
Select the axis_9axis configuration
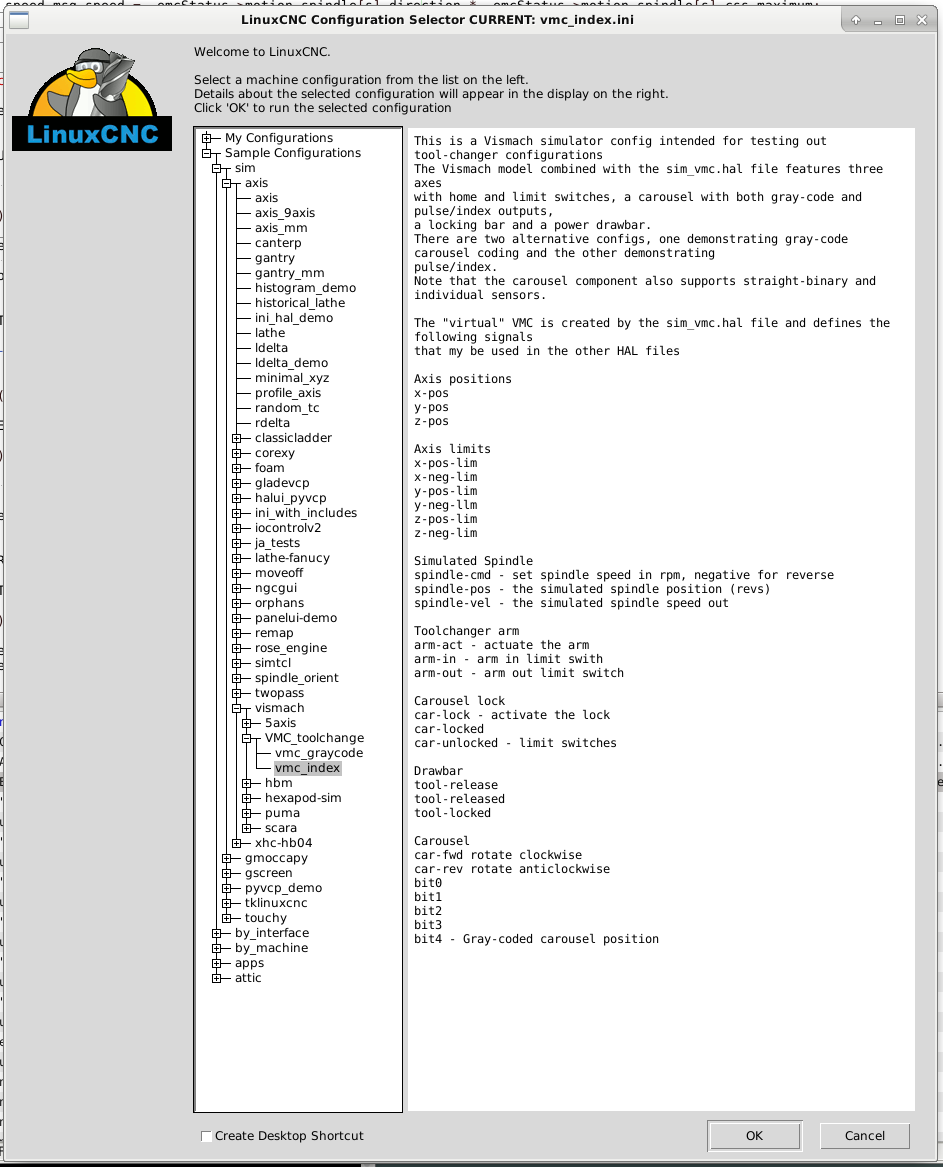pos(284,213)
